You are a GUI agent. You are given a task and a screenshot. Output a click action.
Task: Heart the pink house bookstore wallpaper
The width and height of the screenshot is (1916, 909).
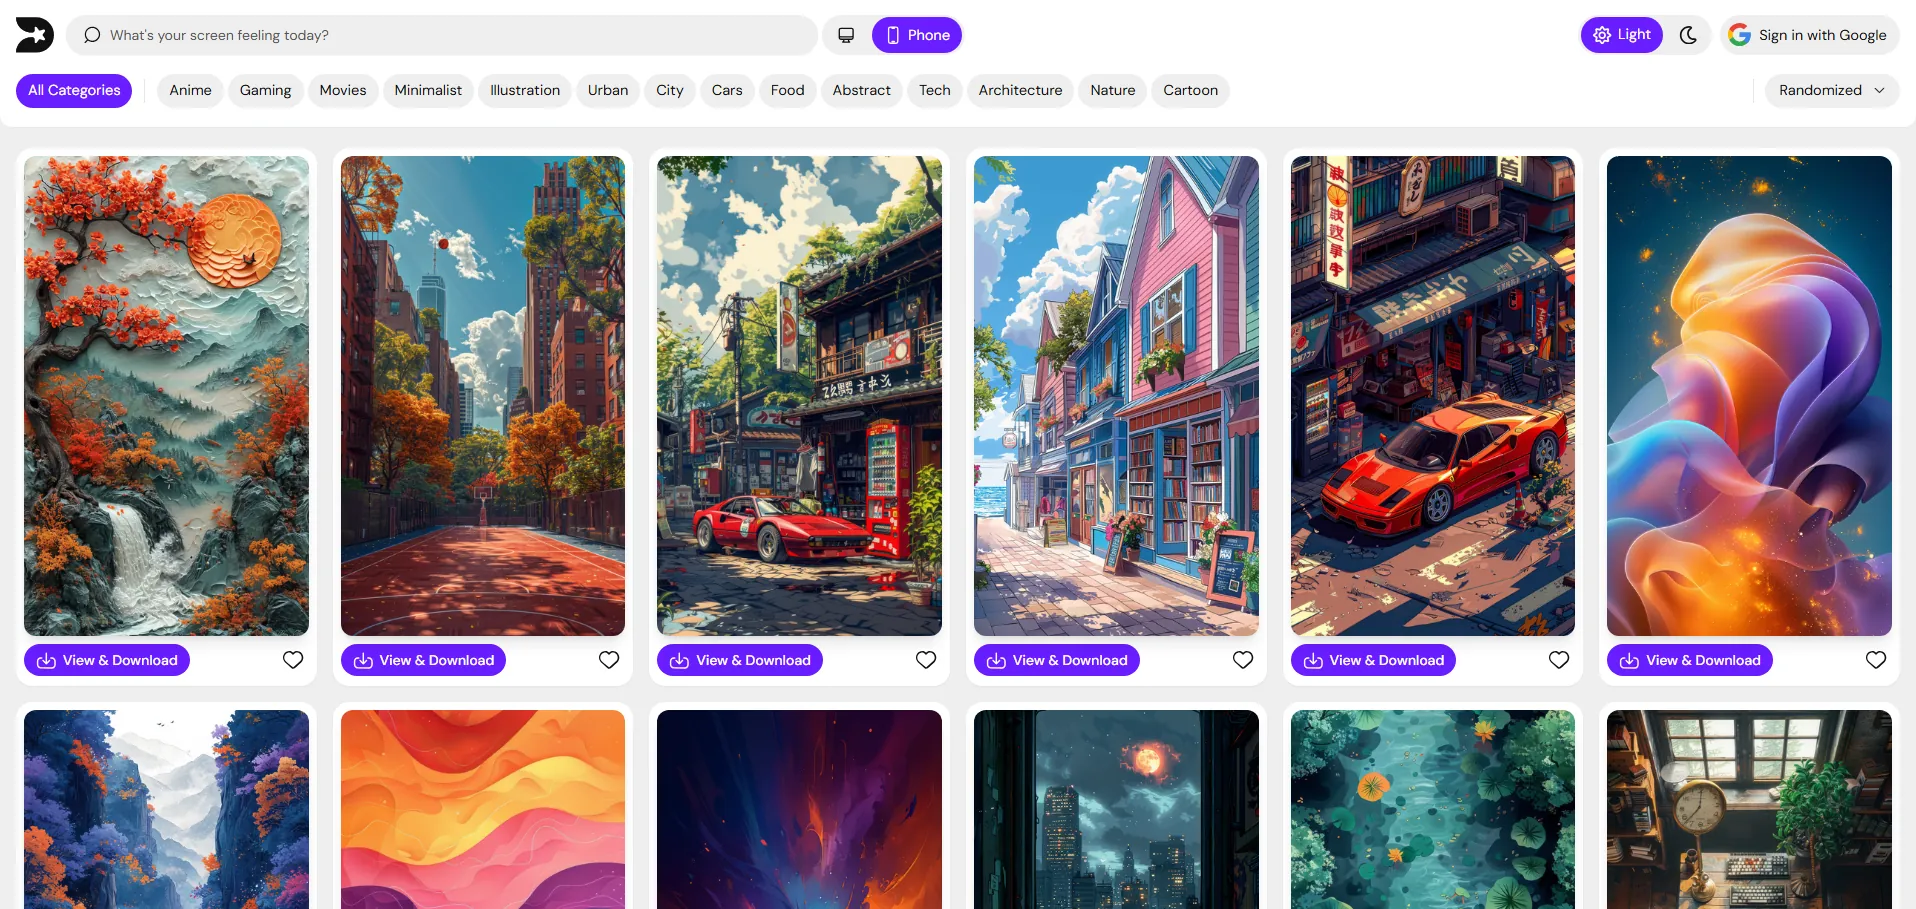1243,660
